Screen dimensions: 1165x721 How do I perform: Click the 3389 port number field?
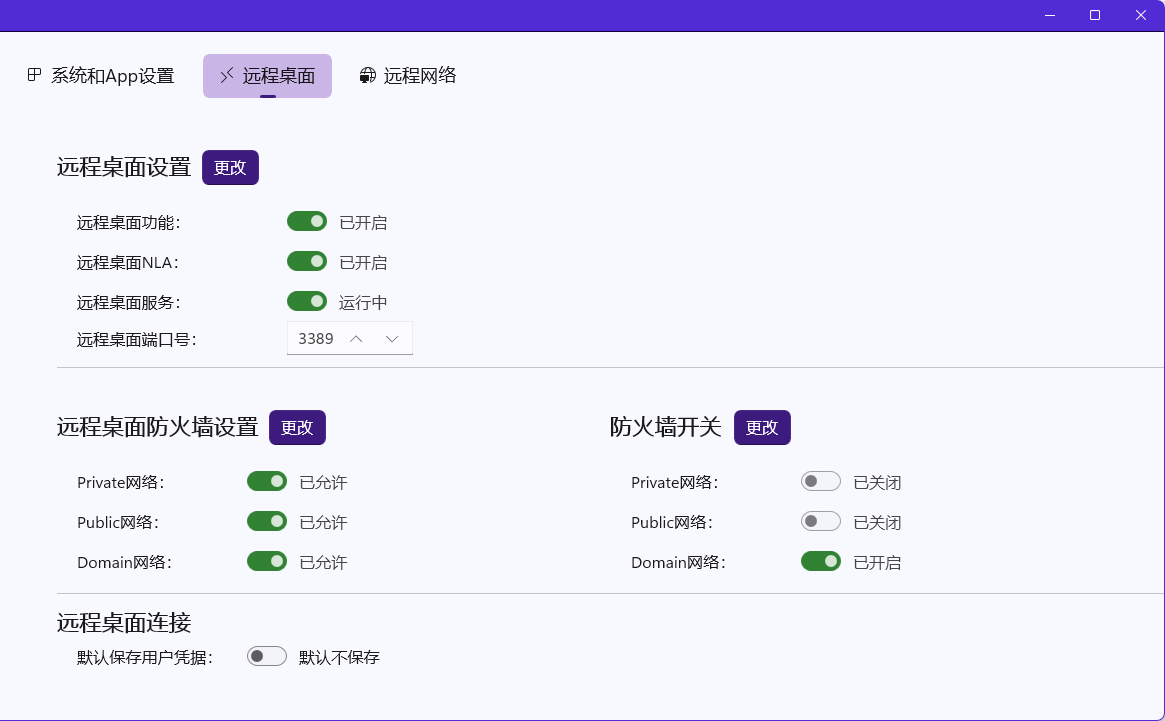pos(316,339)
